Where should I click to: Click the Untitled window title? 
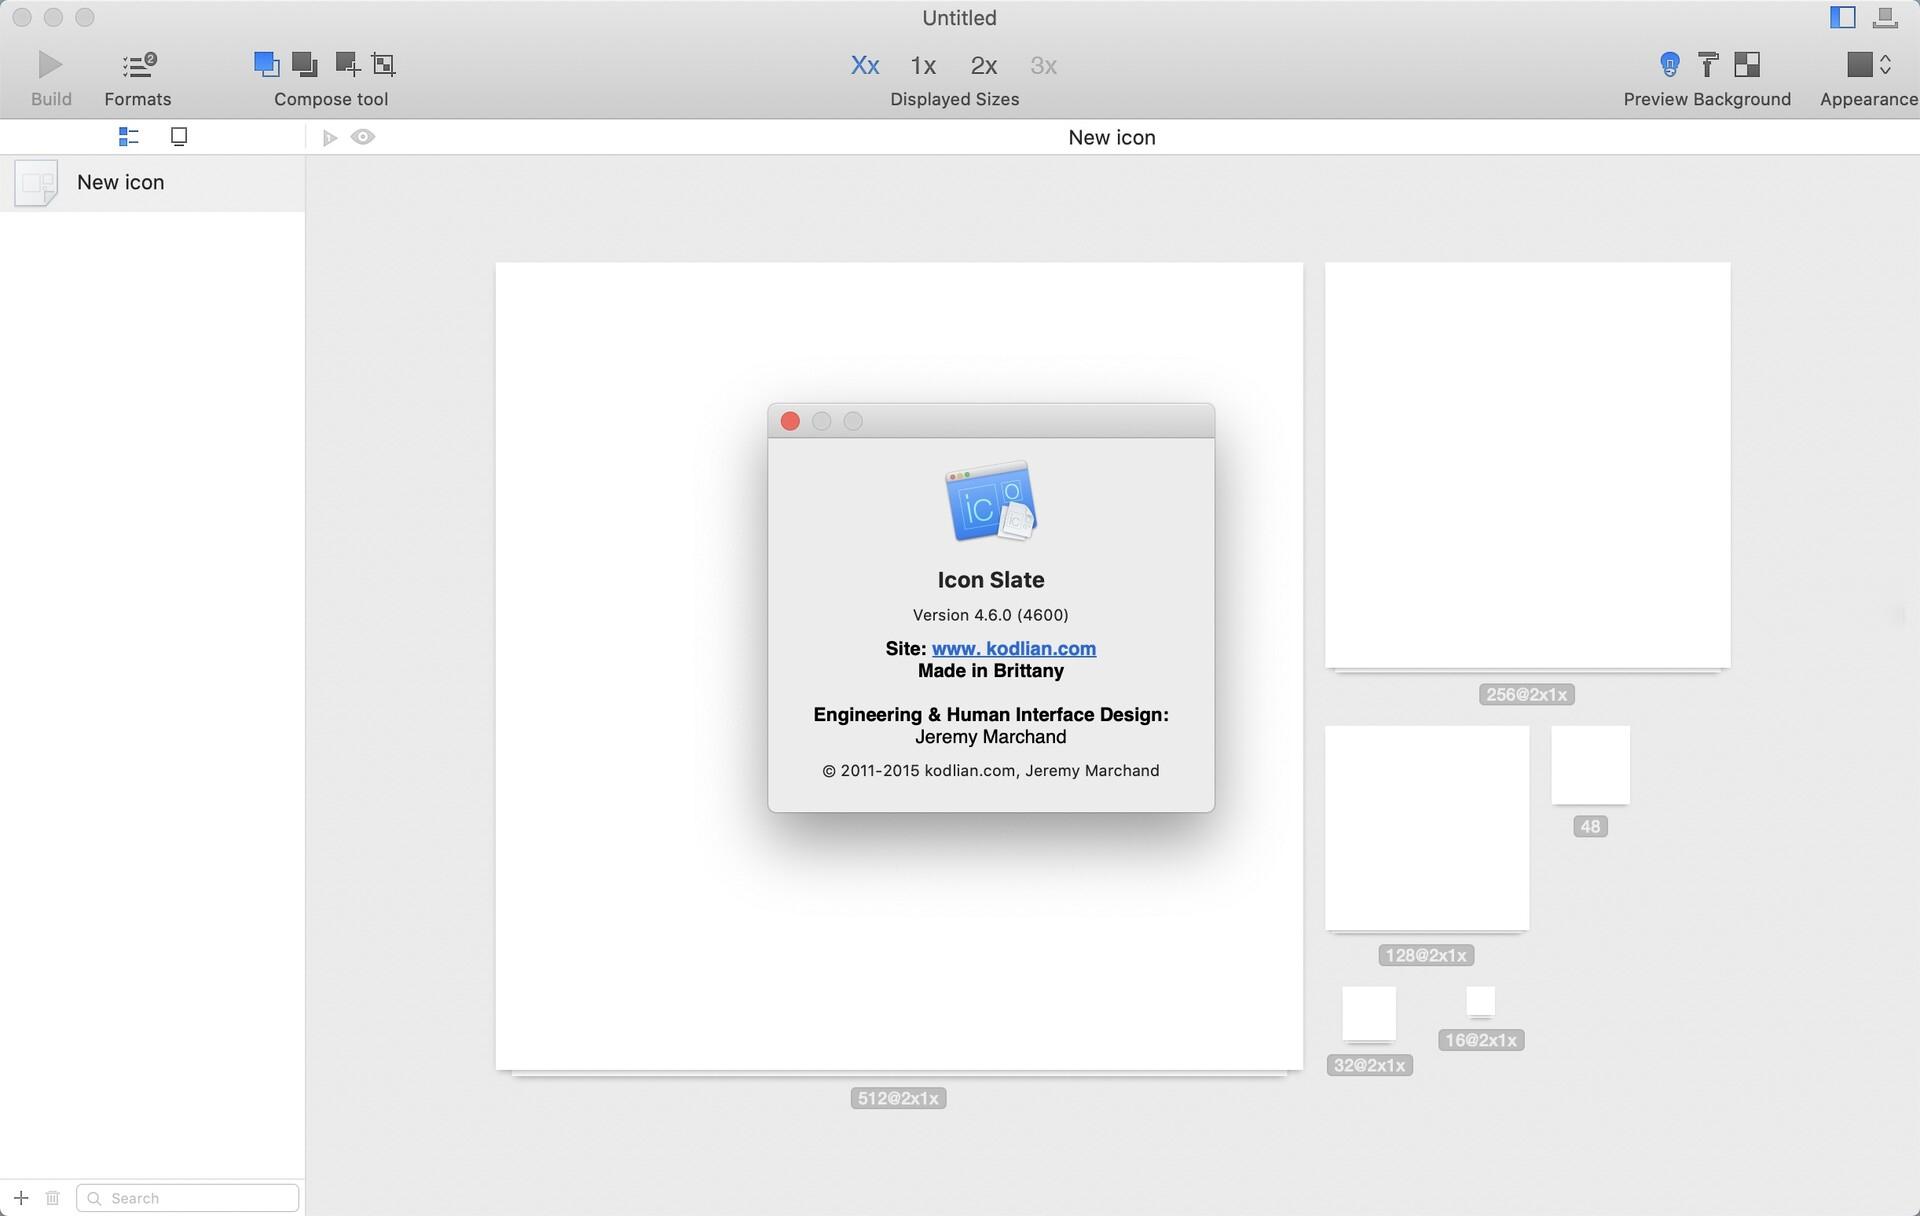pyautogui.click(x=959, y=18)
